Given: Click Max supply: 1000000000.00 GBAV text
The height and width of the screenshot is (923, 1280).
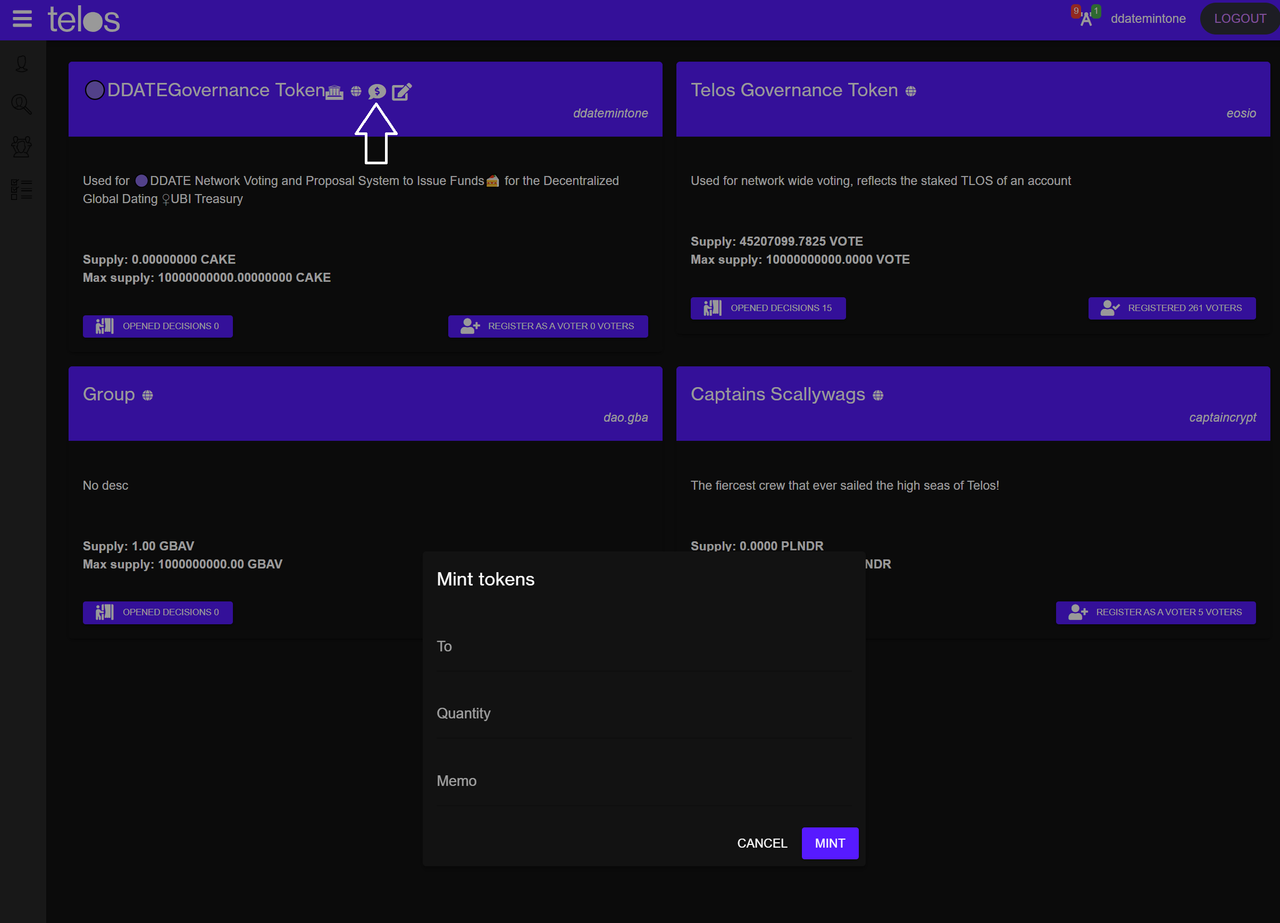Looking at the screenshot, I should (183, 565).
